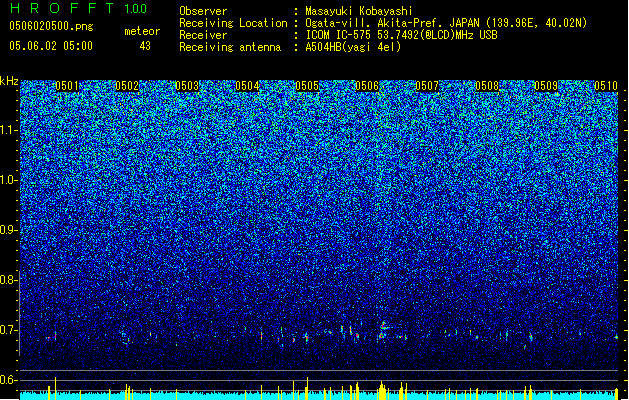Click the 0508 time marker
Viewport: 629px width, 400px height.
point(487,86)
